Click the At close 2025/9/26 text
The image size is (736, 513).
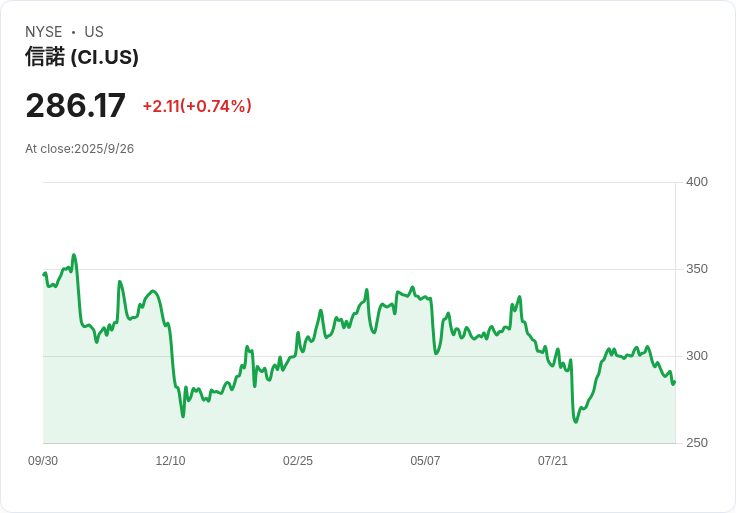pos(80,149)
